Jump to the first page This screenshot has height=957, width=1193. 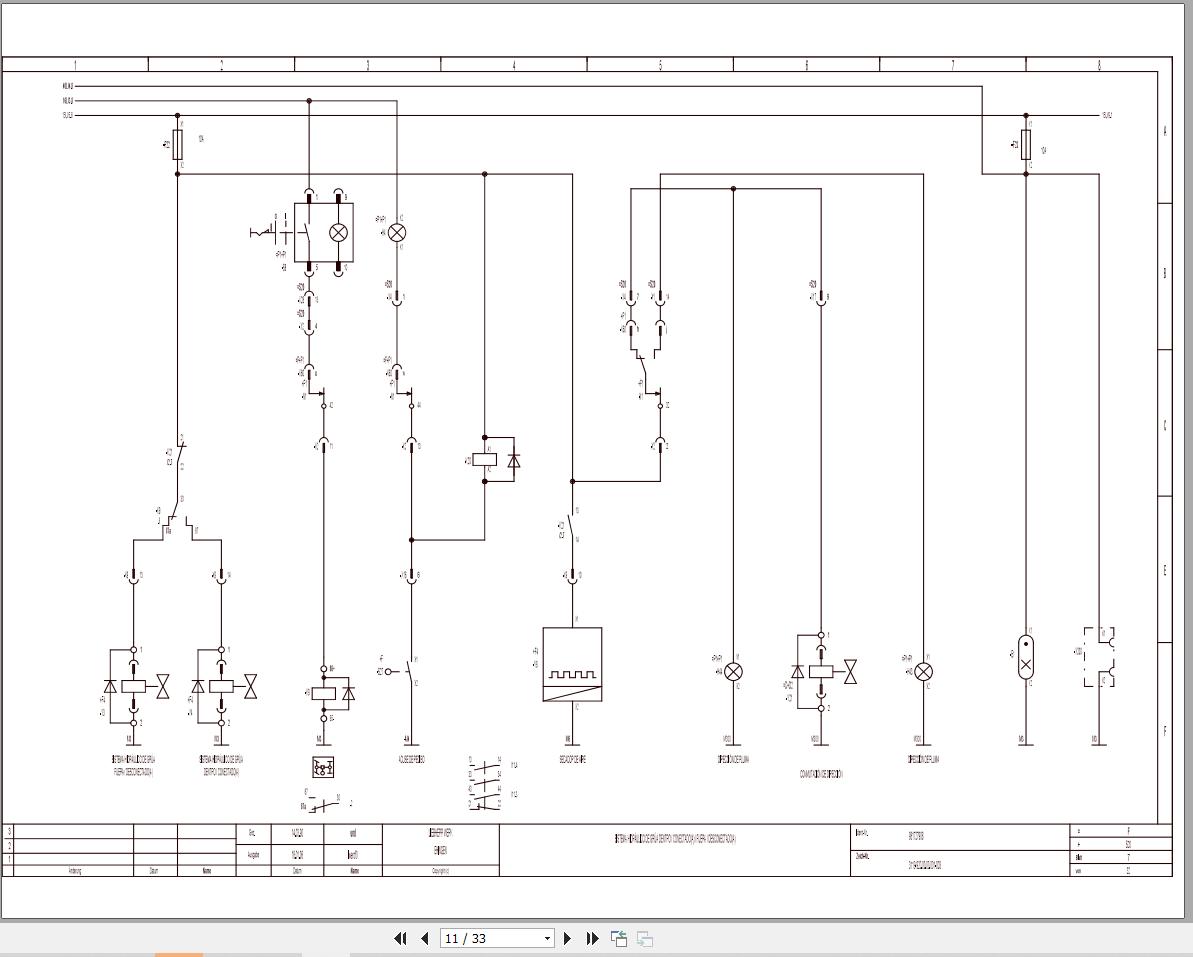click(400, 939)
